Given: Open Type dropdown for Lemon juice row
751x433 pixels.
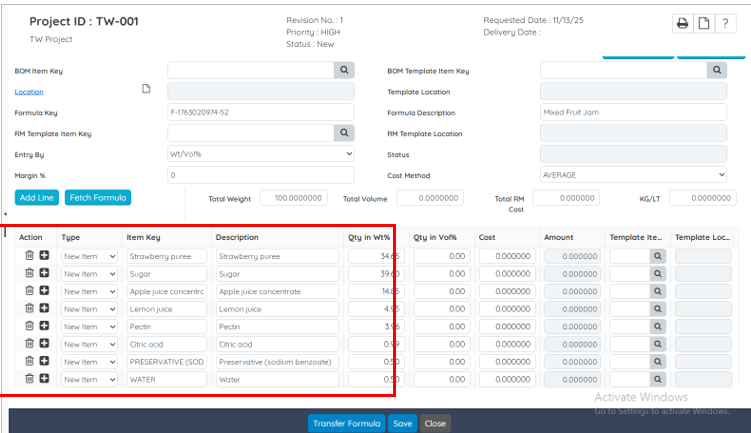Looking at the screenshot, I should pos(90,309).
